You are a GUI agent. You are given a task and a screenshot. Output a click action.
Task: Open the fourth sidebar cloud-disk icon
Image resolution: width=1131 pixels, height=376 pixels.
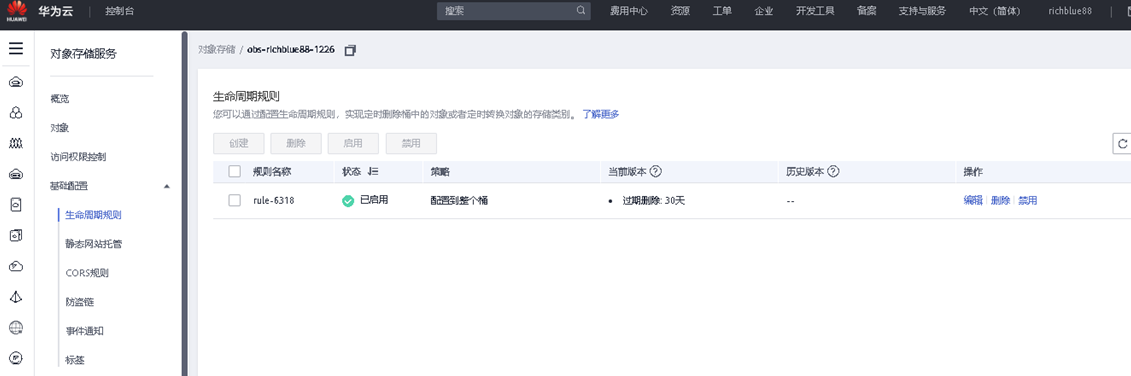coord(16,174)
